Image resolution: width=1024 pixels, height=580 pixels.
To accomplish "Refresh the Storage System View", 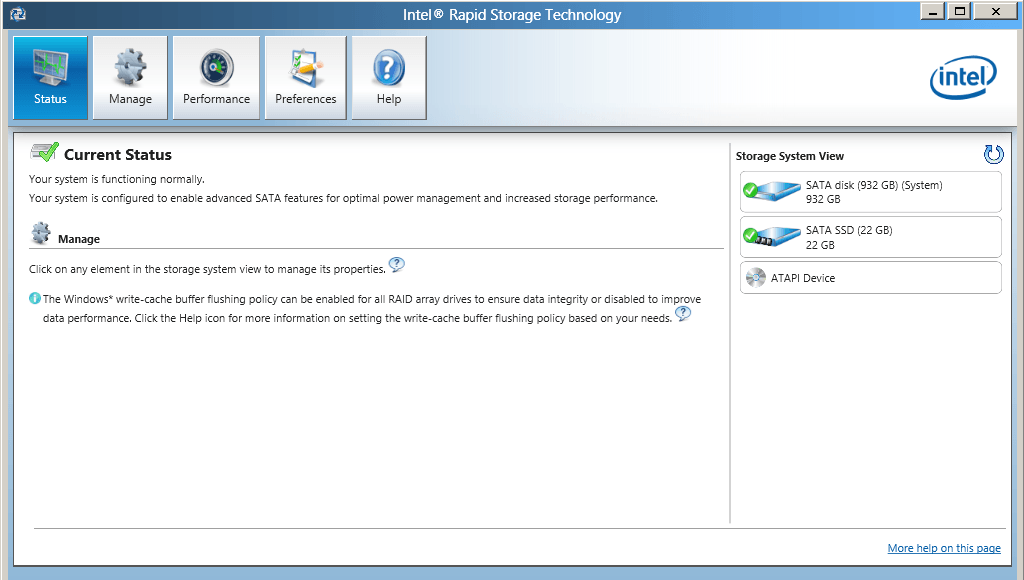I will point(993,155).
